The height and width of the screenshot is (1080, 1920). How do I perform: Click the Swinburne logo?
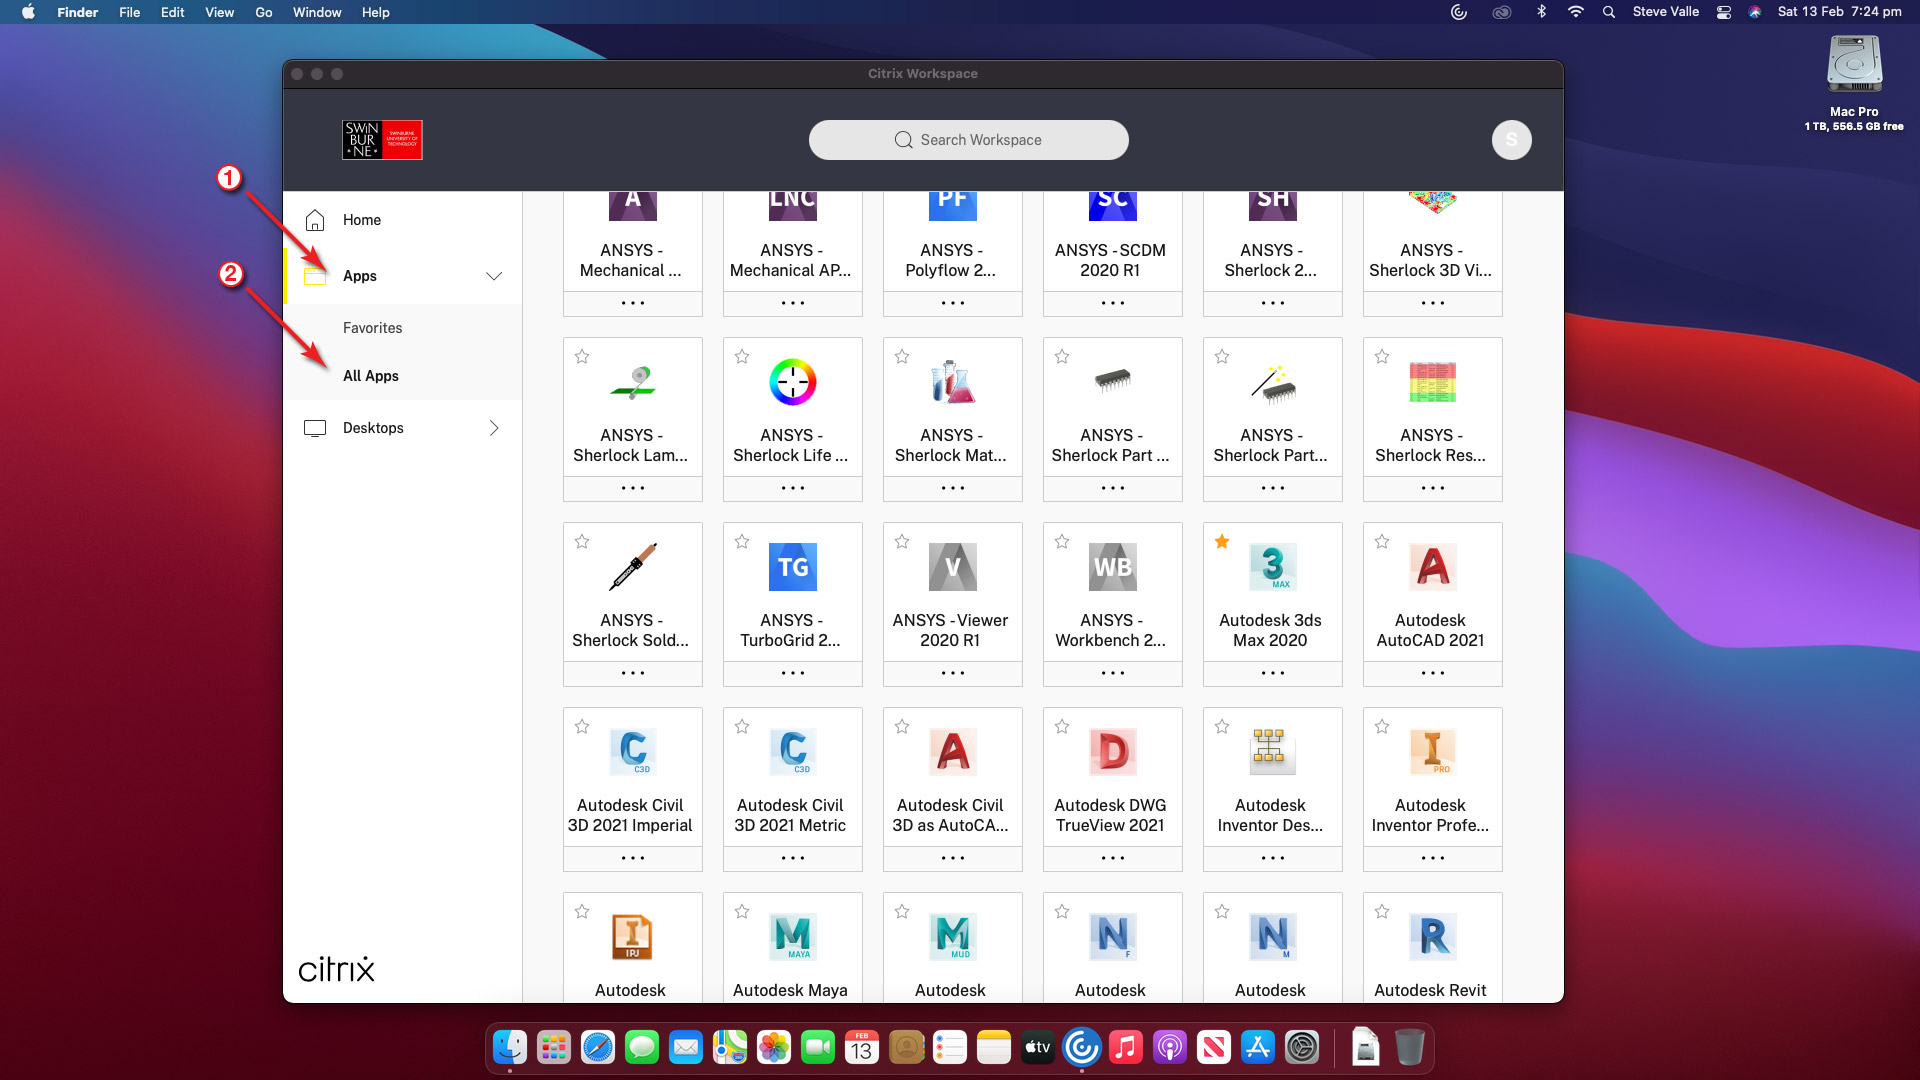(x=382, y=140)
